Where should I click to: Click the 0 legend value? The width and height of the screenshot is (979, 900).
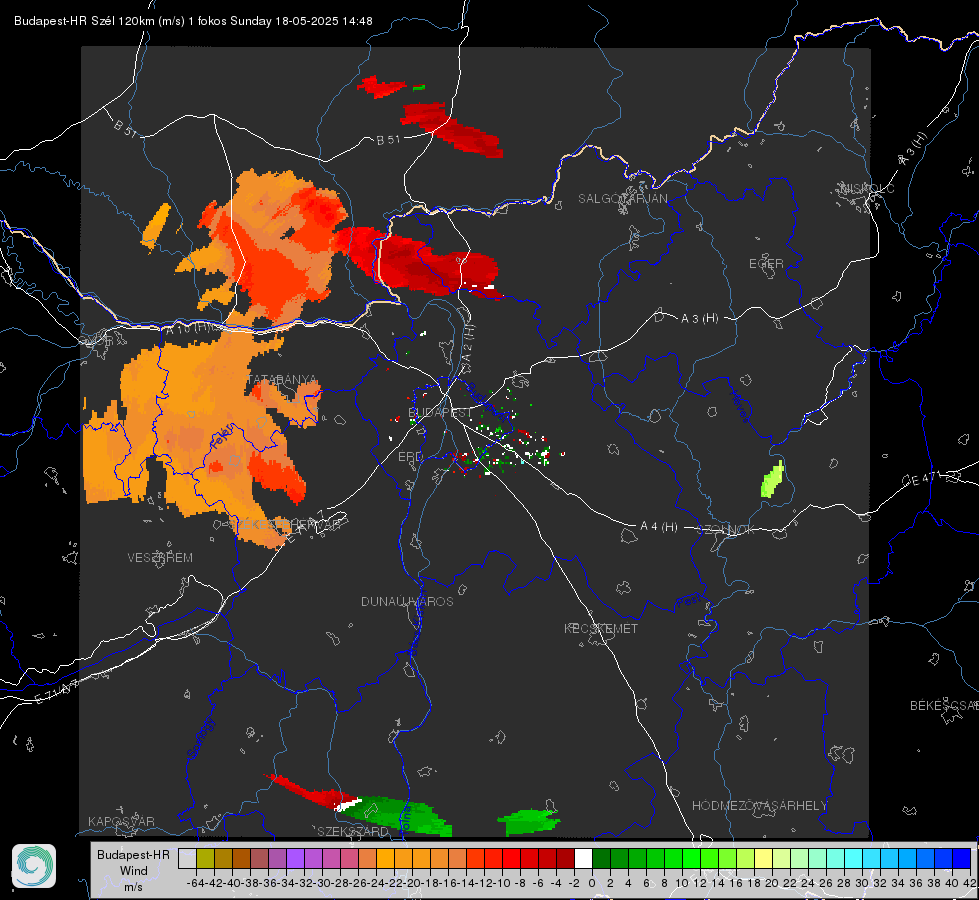(x=592, y=883)
